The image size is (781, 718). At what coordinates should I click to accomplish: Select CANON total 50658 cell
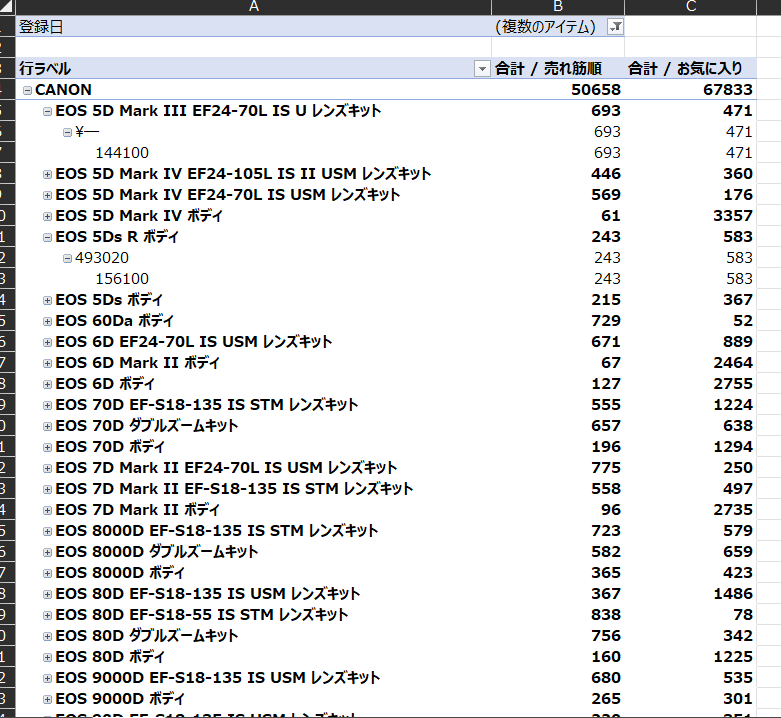558,90
